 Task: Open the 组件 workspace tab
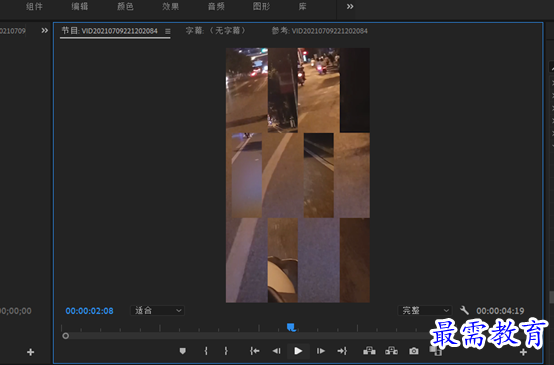[34, 6]
